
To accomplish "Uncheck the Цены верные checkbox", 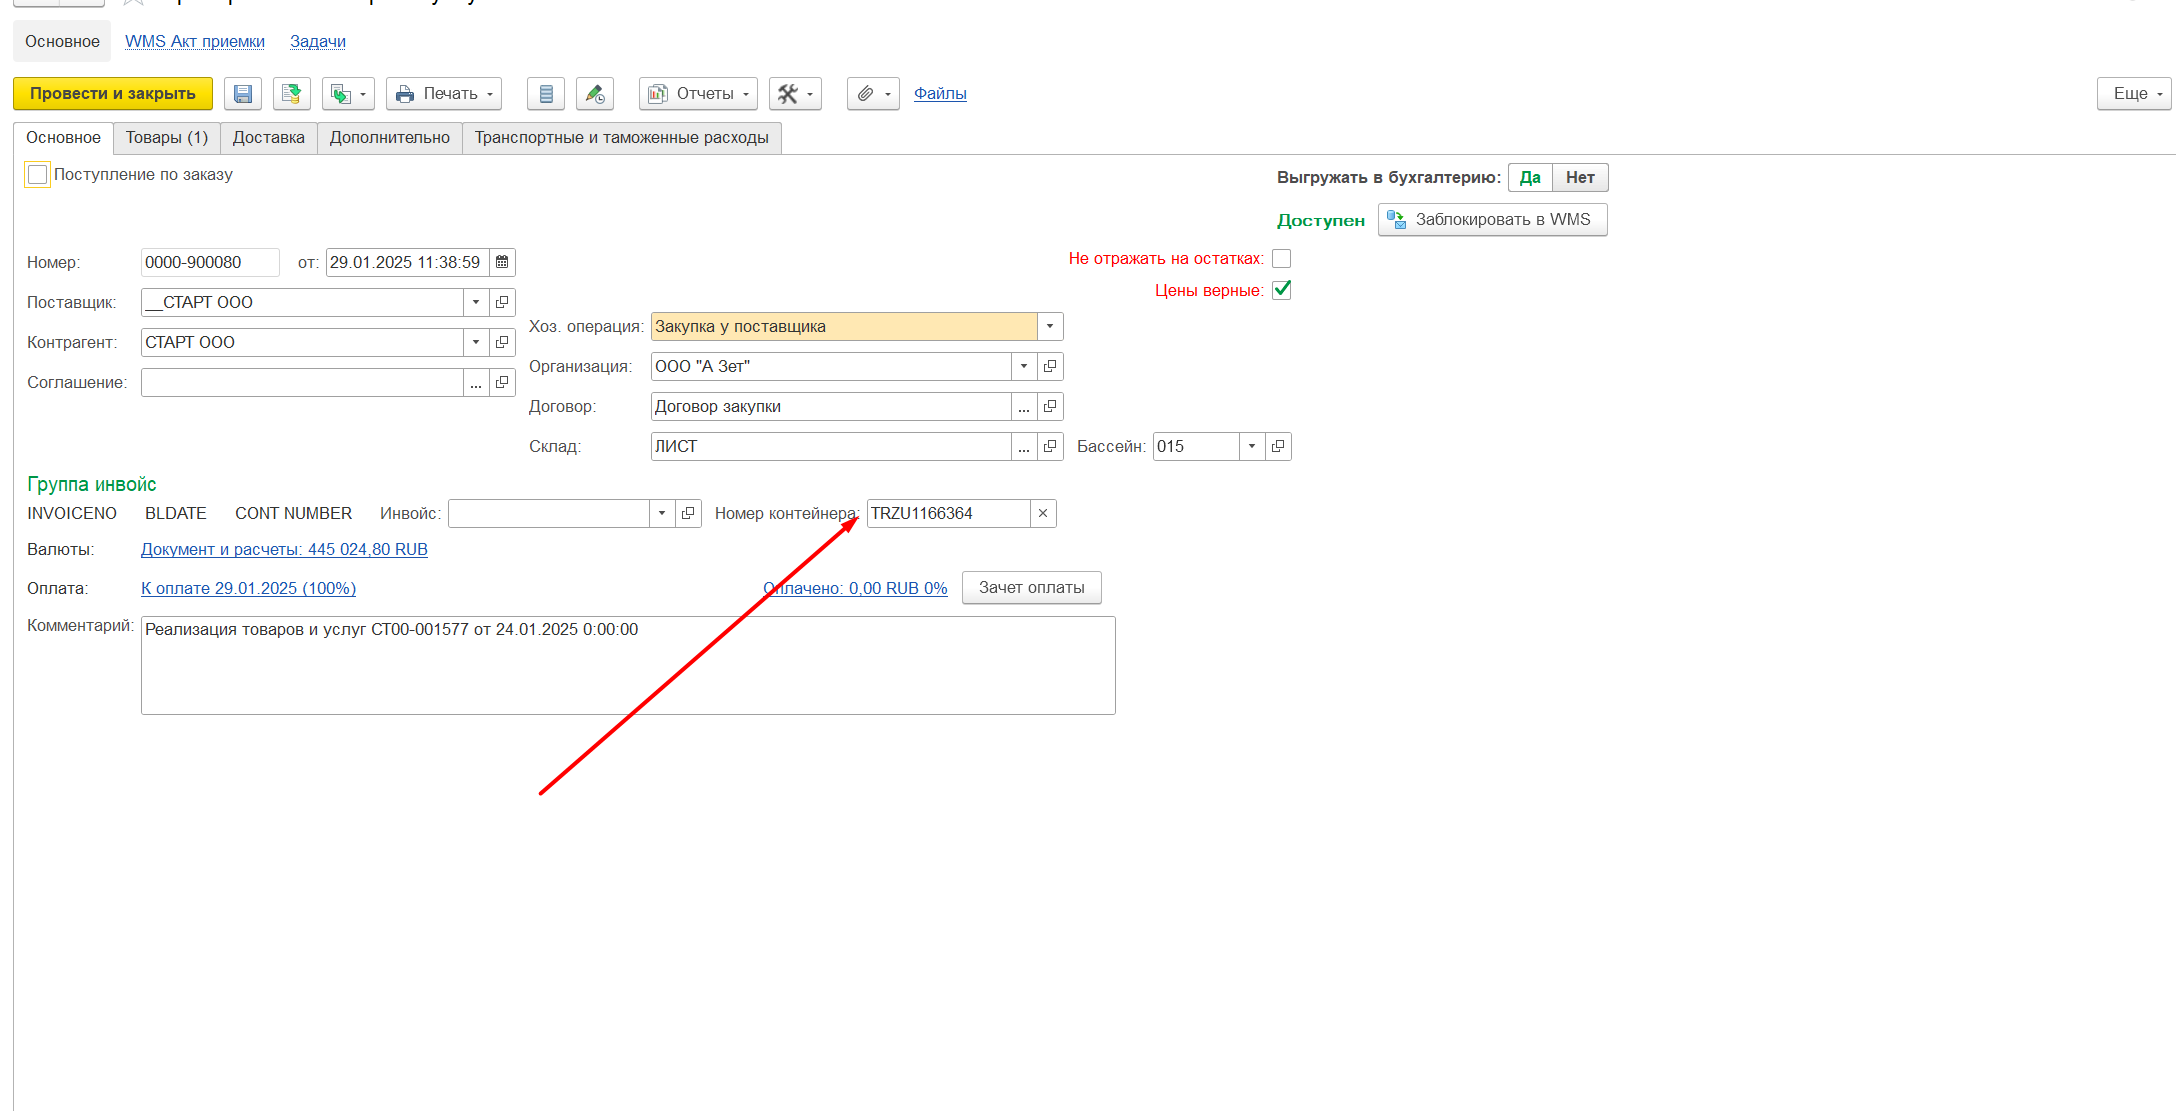I will click(x=1281, y=290).
